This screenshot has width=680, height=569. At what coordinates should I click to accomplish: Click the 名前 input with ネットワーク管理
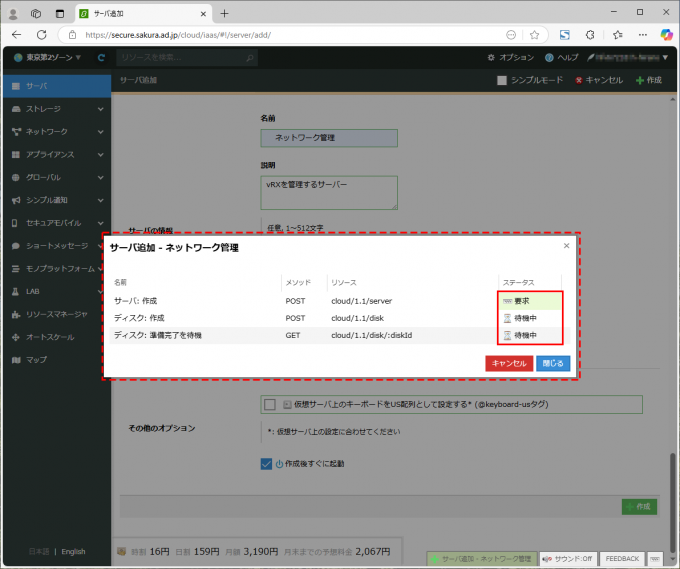pyautogui.click(x=329, y=138)
